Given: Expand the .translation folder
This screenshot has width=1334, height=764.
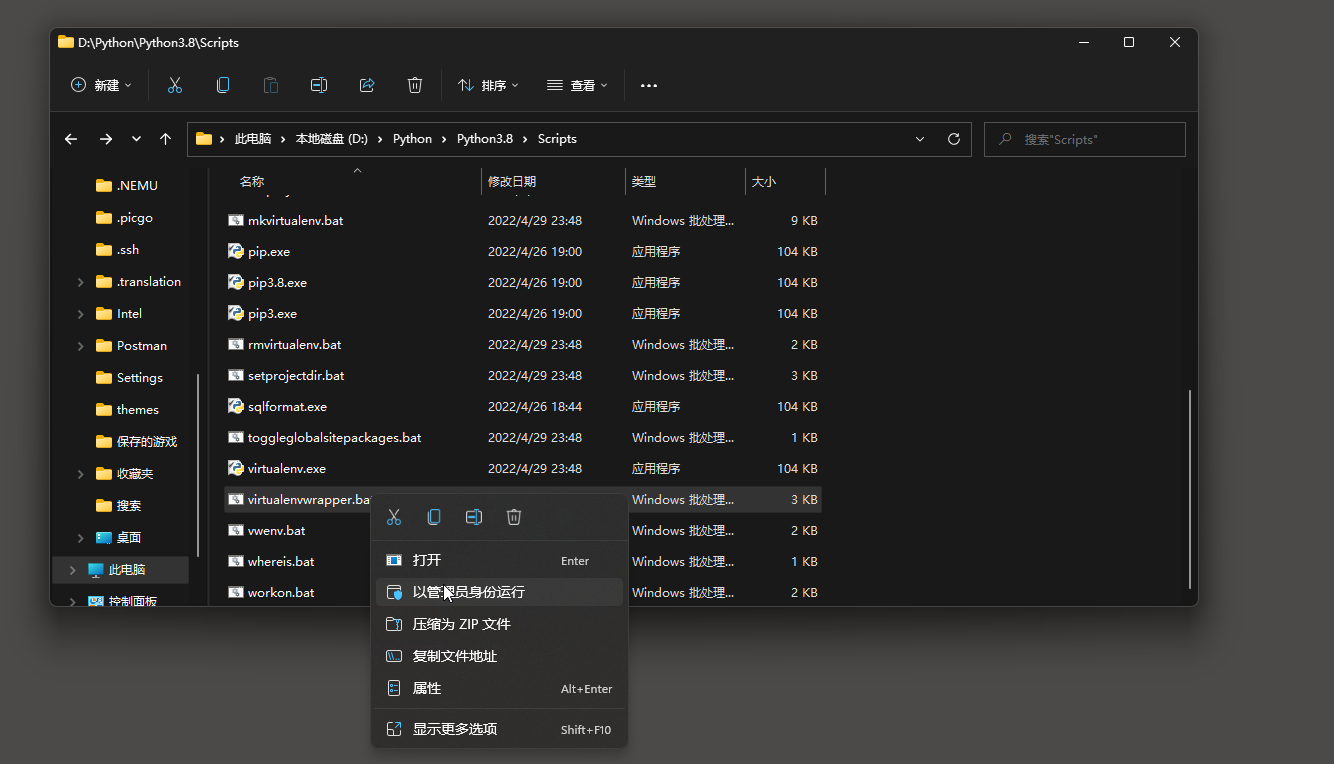Looking at the screenshot, I should click(81, 282).
